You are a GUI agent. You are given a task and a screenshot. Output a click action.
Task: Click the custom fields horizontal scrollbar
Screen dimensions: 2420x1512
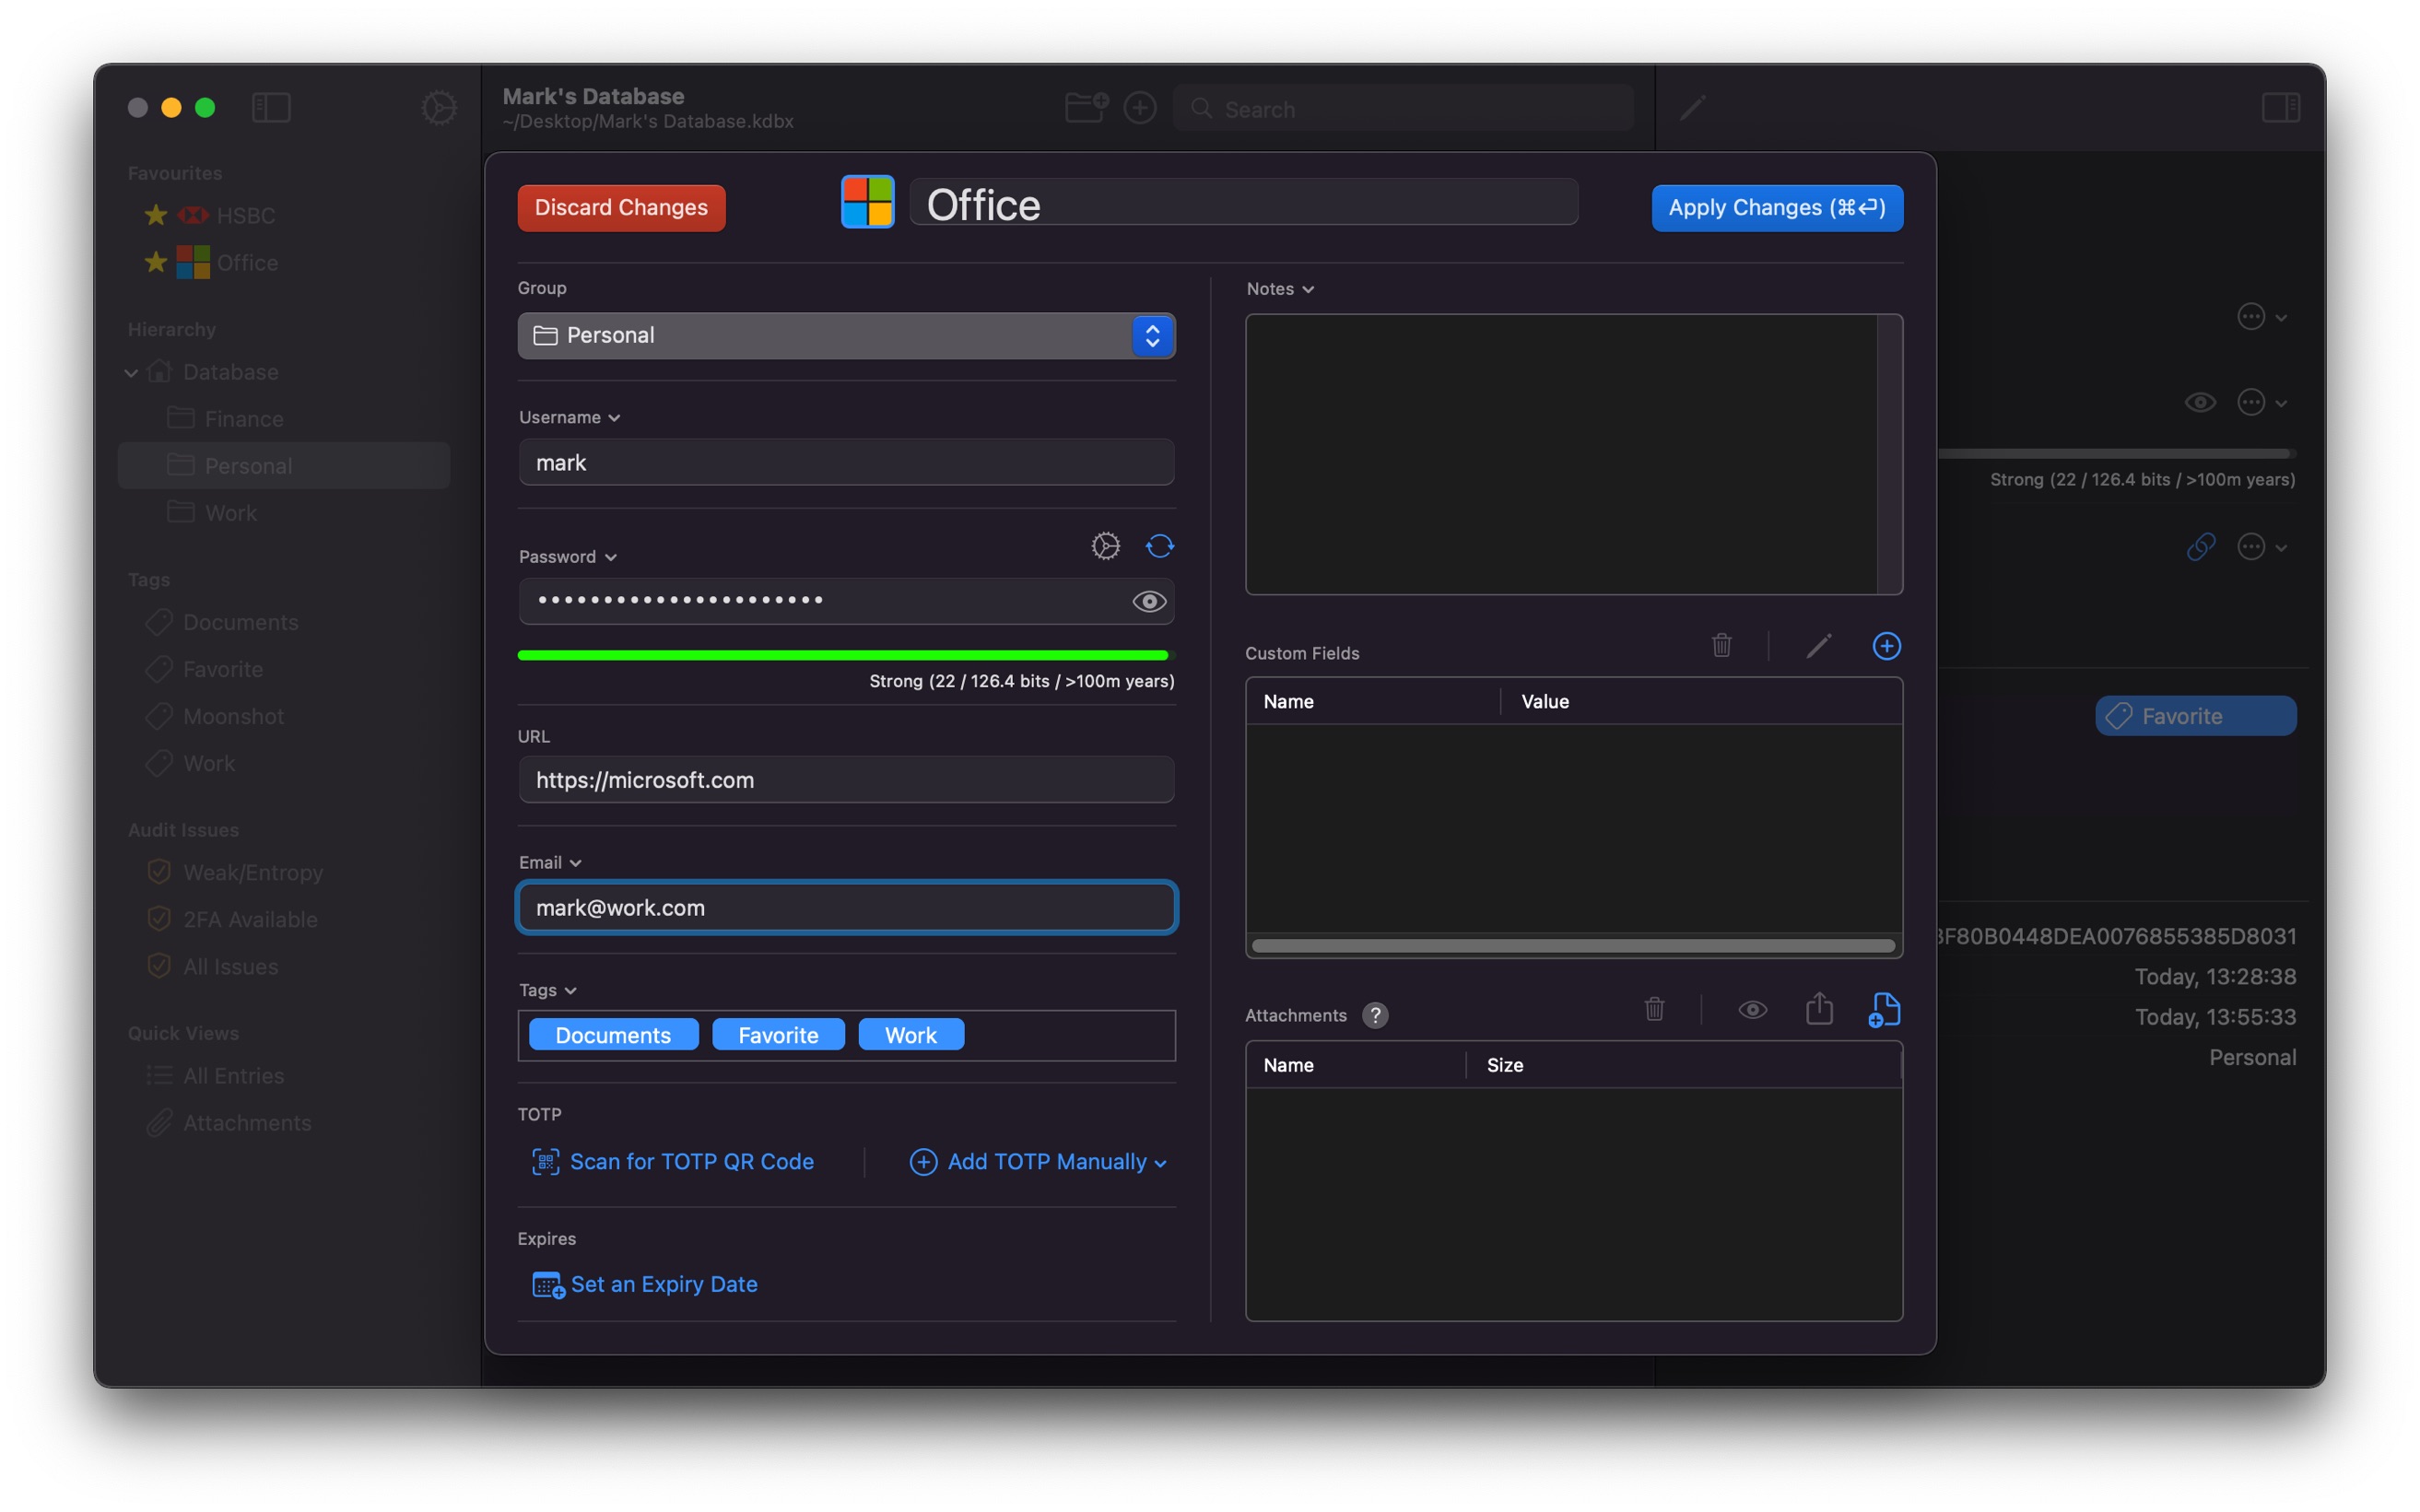1573,946
